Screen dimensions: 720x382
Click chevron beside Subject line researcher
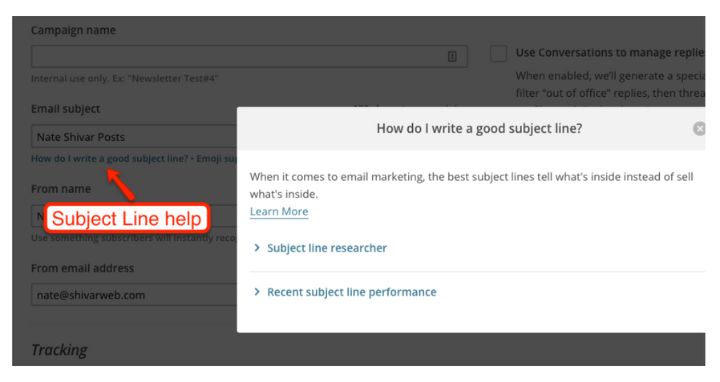tap(257, 248)
